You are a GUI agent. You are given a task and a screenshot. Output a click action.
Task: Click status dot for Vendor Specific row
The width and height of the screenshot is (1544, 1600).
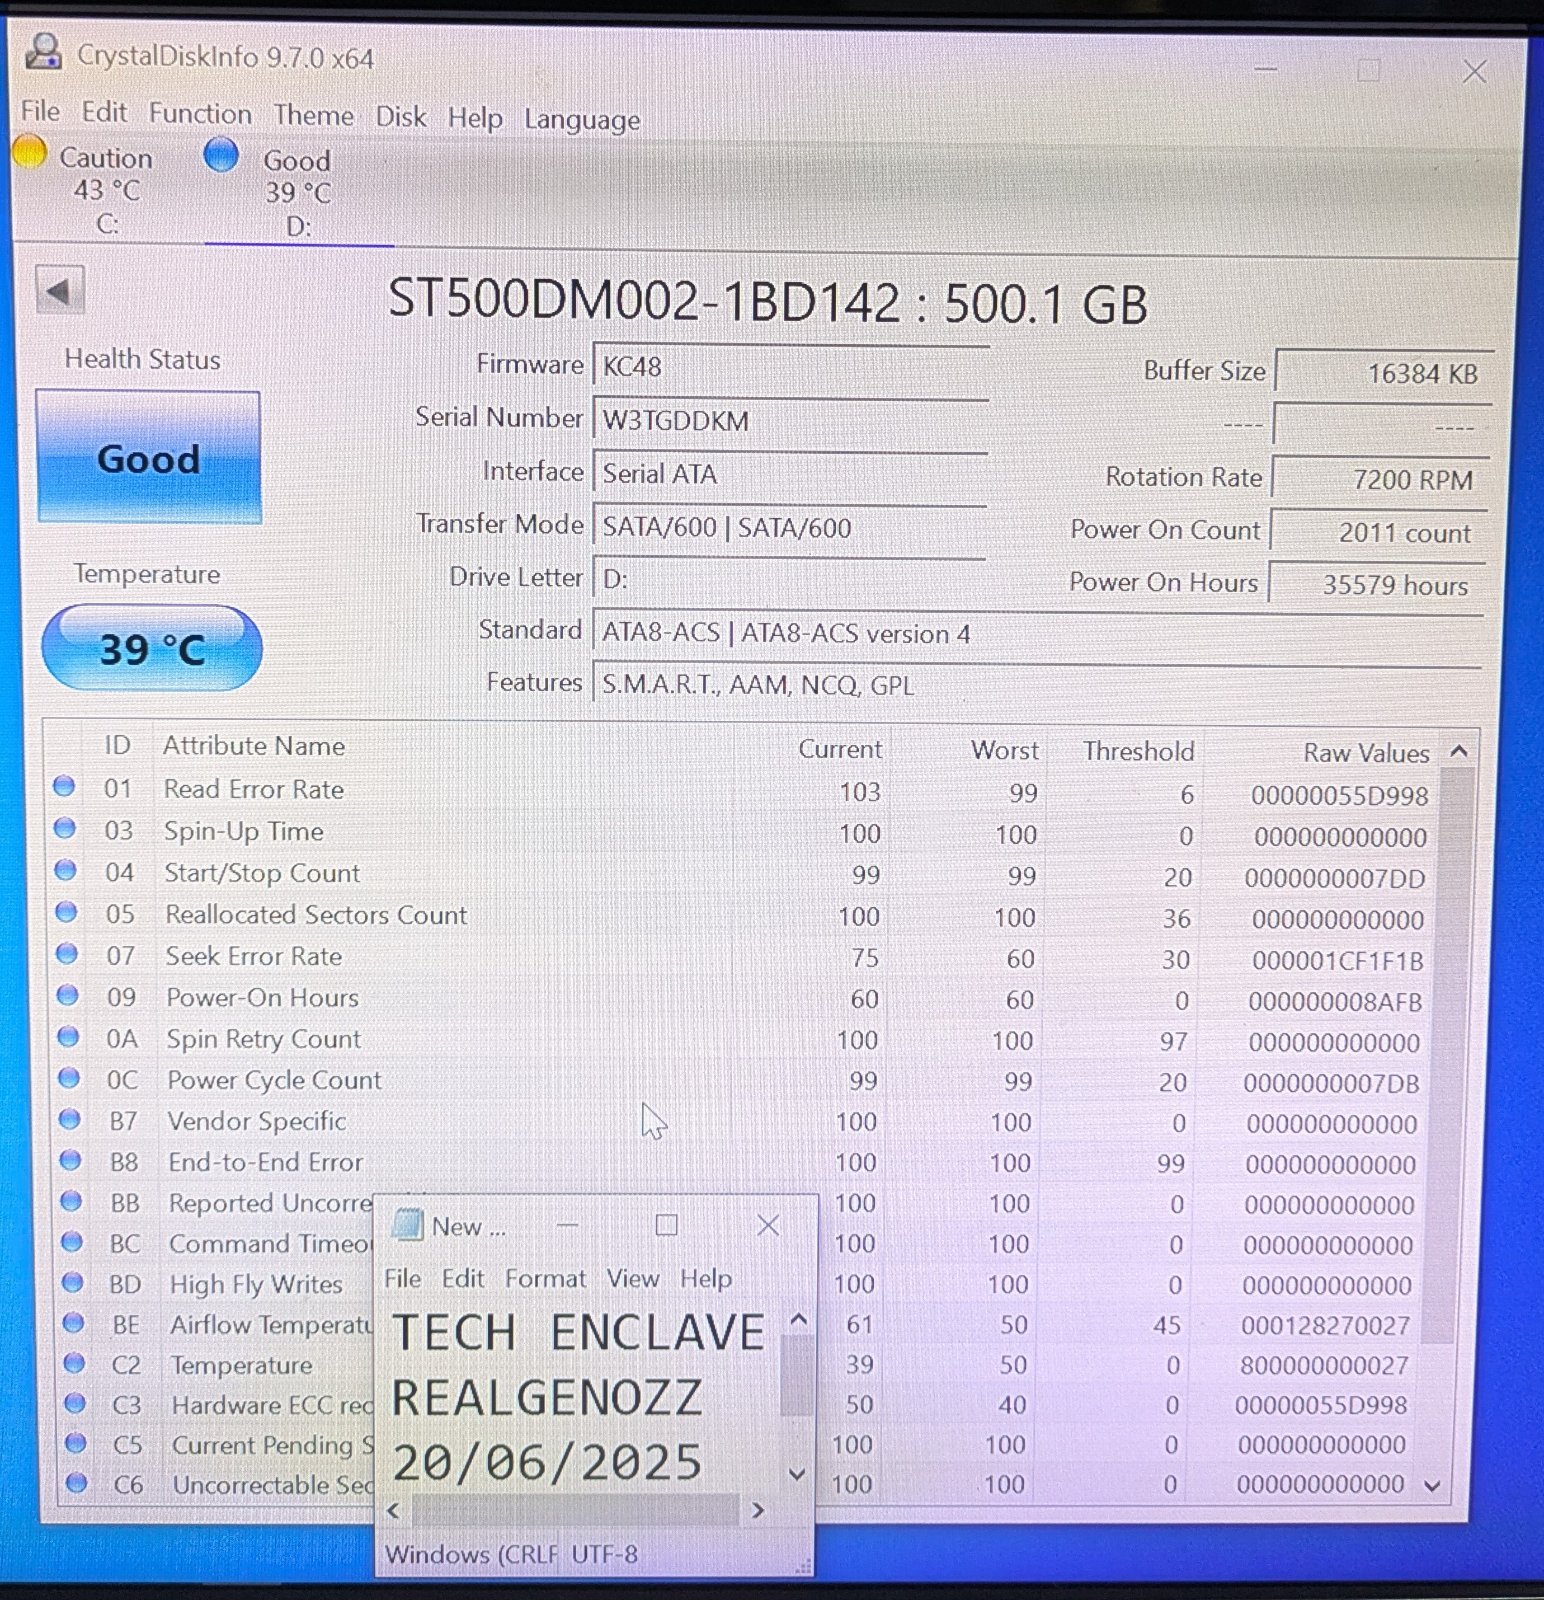point(70,1119)
